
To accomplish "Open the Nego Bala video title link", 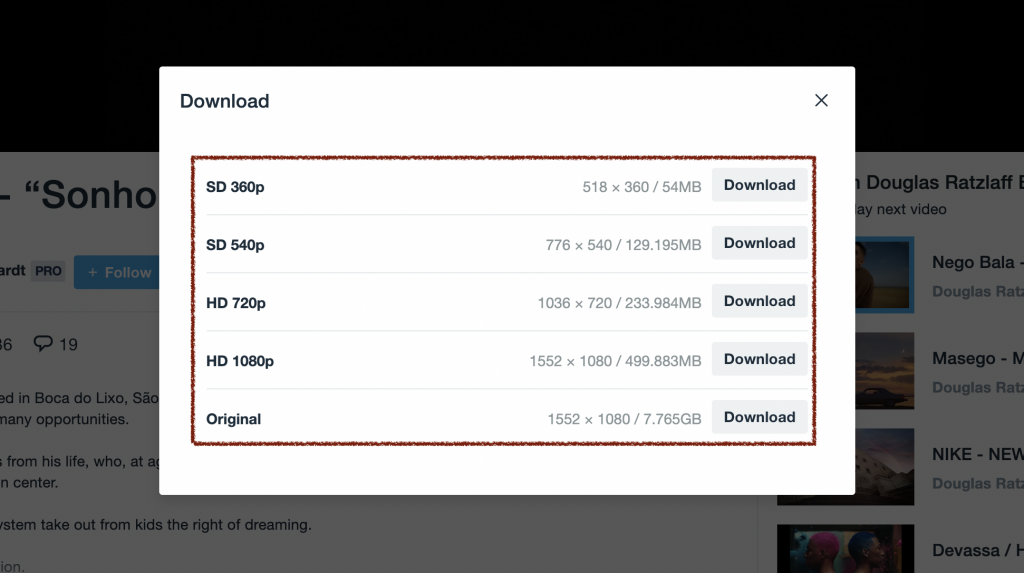I will click(978, 262).
